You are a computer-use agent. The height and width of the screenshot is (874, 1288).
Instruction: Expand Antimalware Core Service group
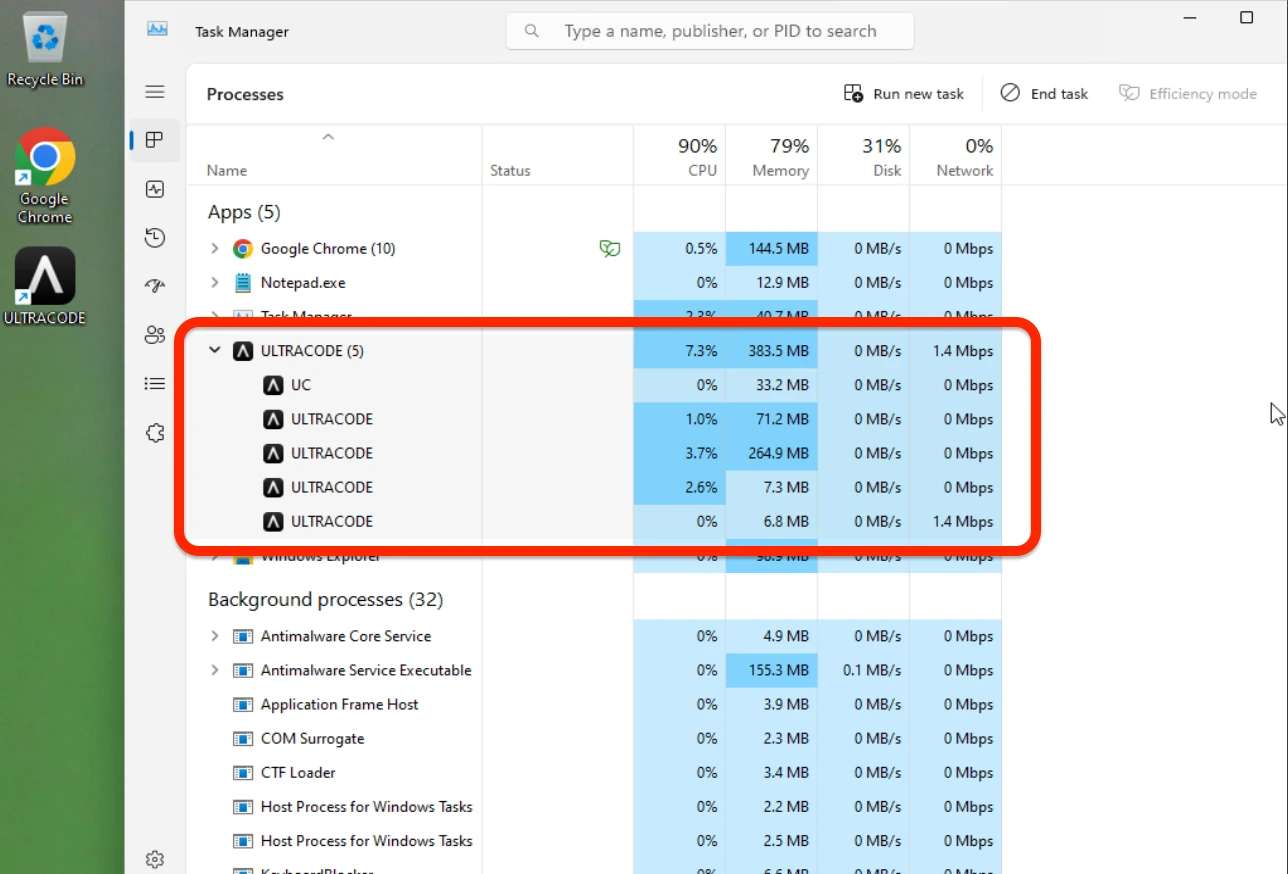(x=214, y=636)
